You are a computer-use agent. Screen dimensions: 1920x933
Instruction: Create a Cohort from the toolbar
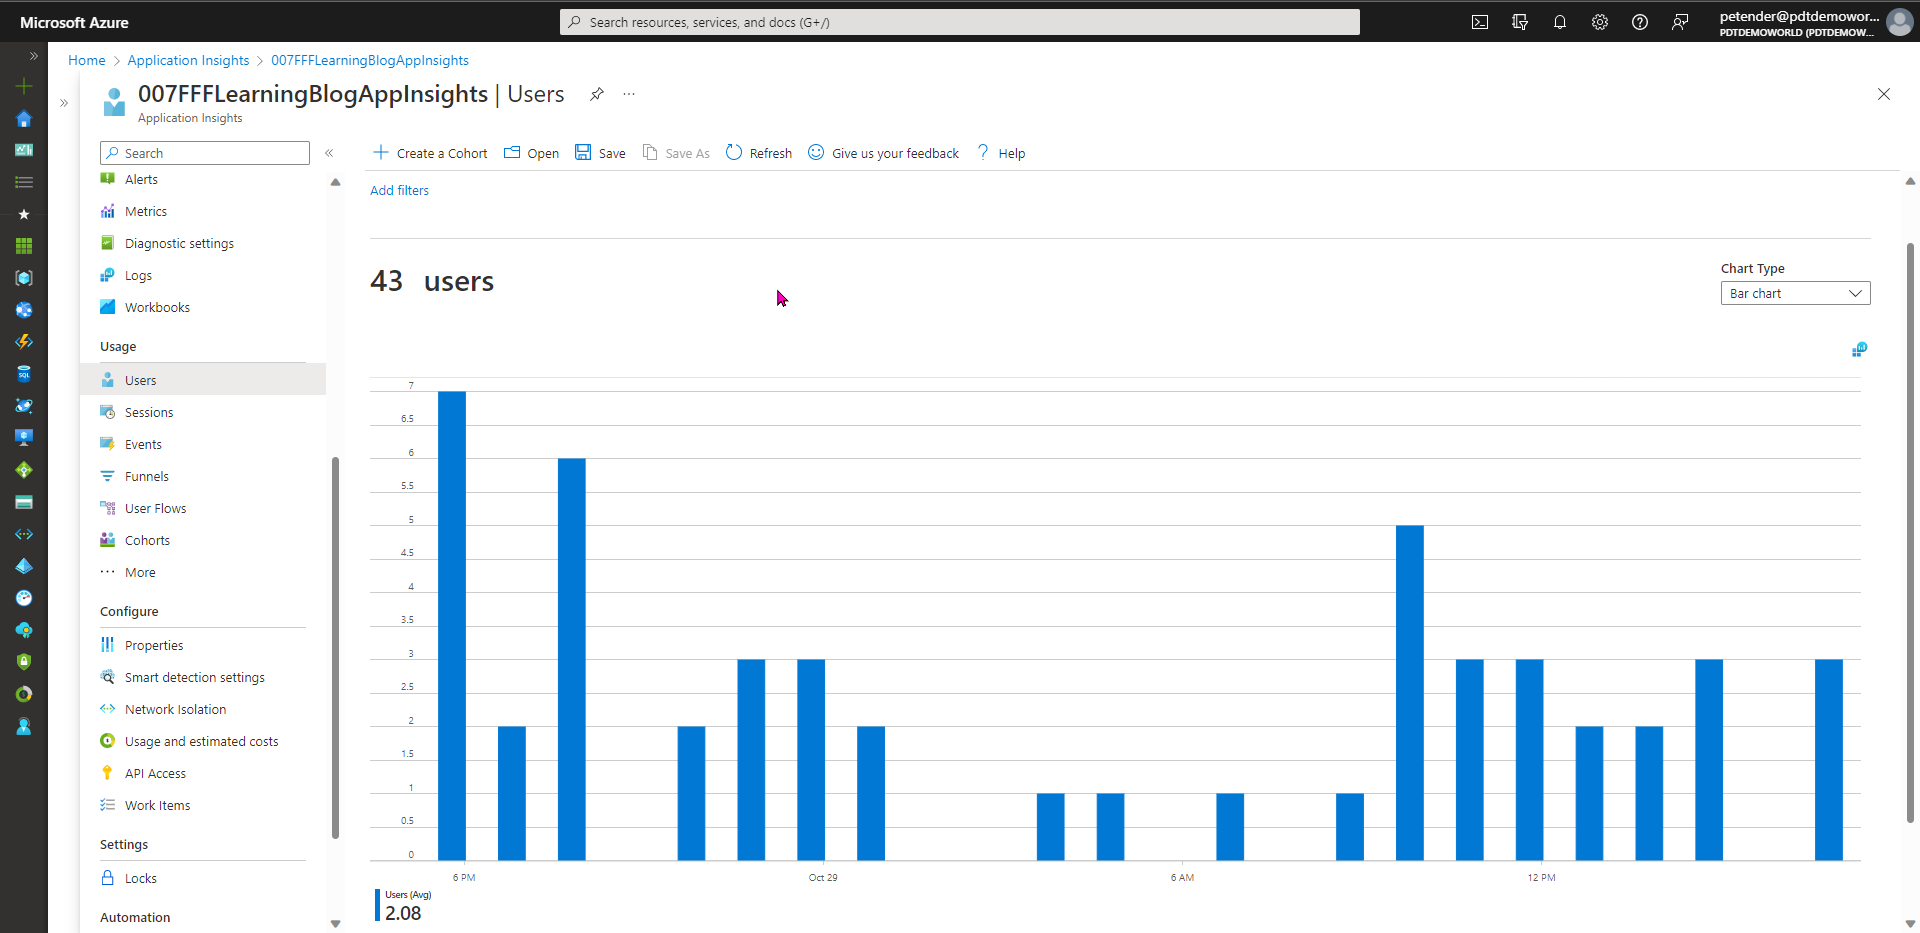pos(429,152)
